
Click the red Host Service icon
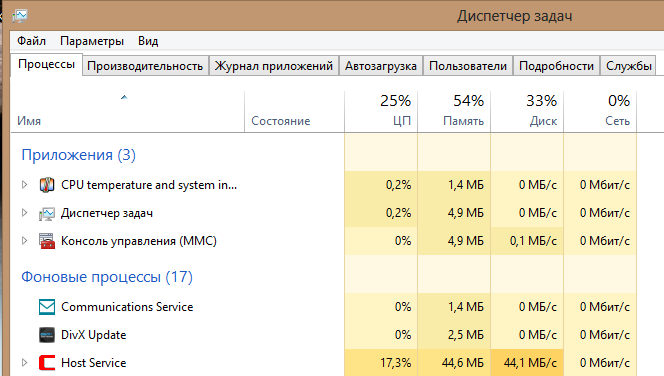click(x=47, y=363)
